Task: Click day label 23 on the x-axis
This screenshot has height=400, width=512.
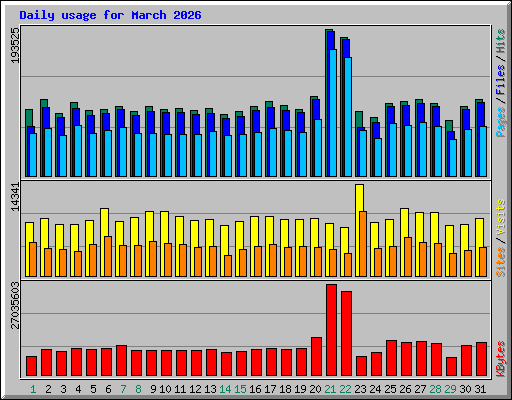Action: click(360, 389)
